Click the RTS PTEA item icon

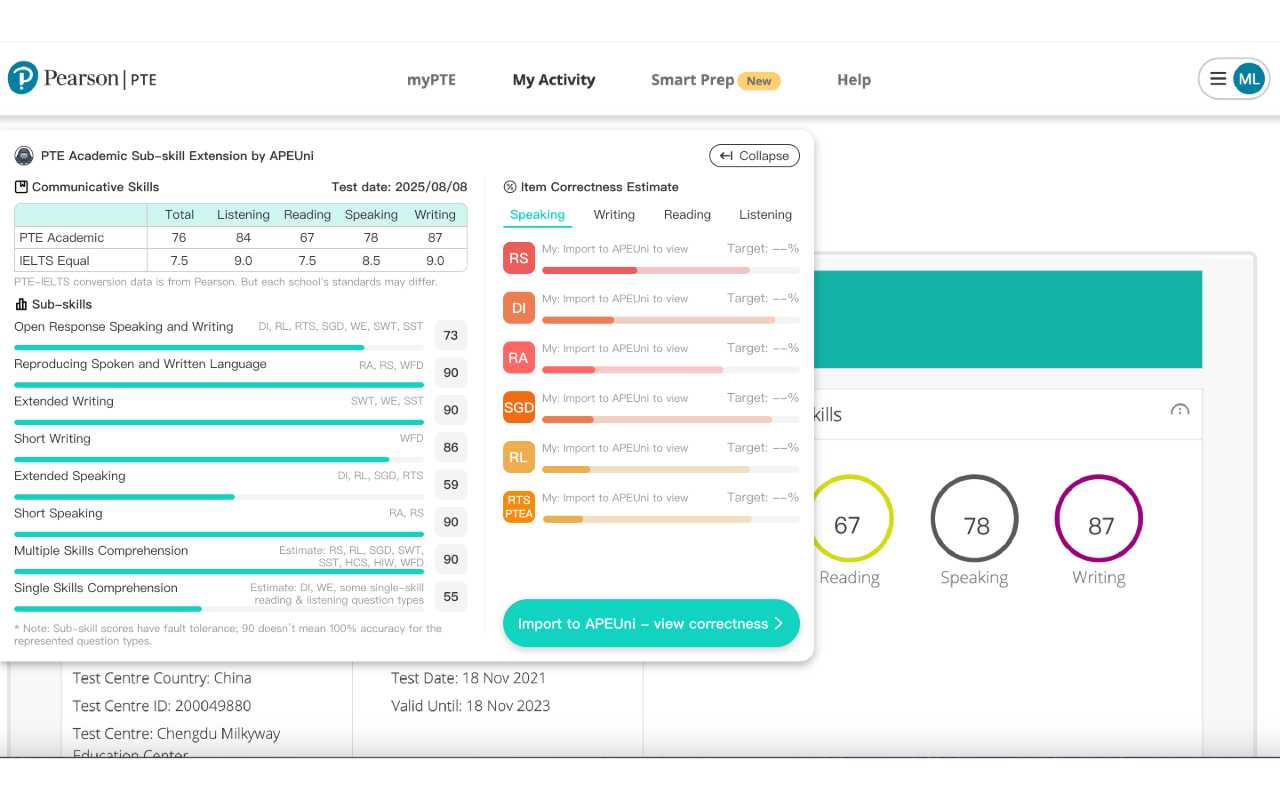(519, 507)
